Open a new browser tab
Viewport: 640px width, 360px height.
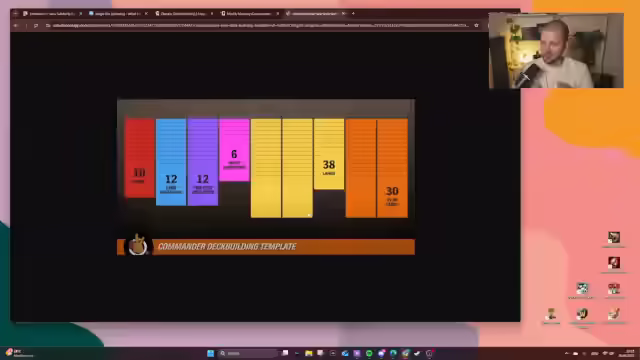coord(353,13)
